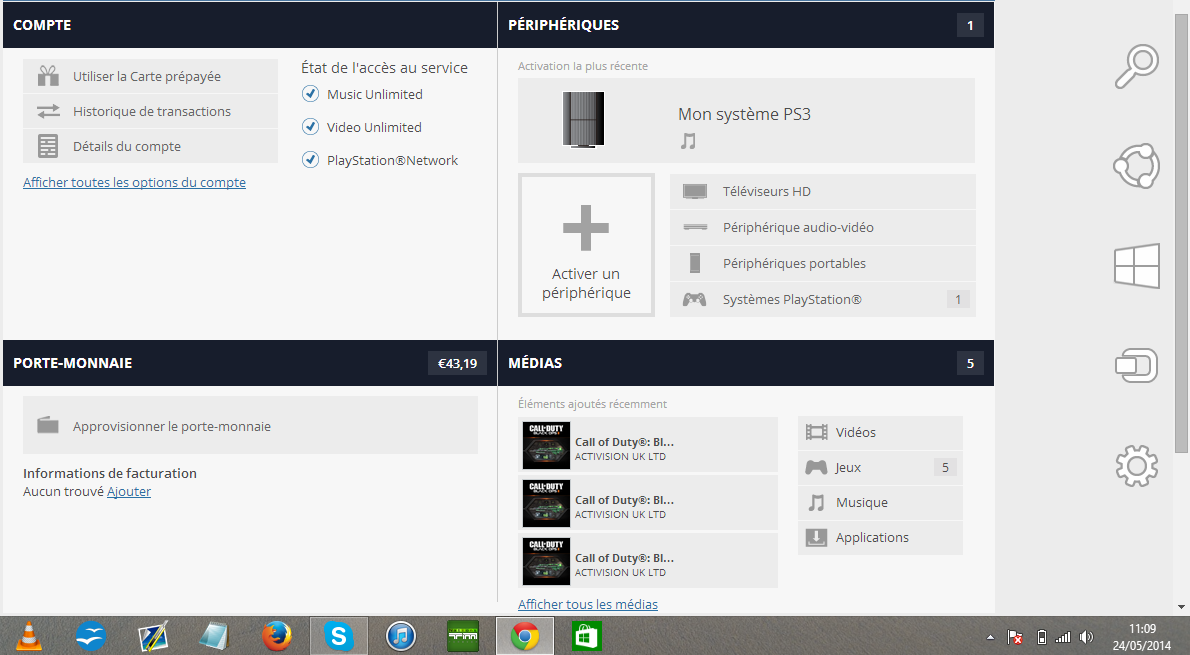Click the PS3 console image
The height and width of the screenshot is (655, 1190).
(x=583, y=119)
